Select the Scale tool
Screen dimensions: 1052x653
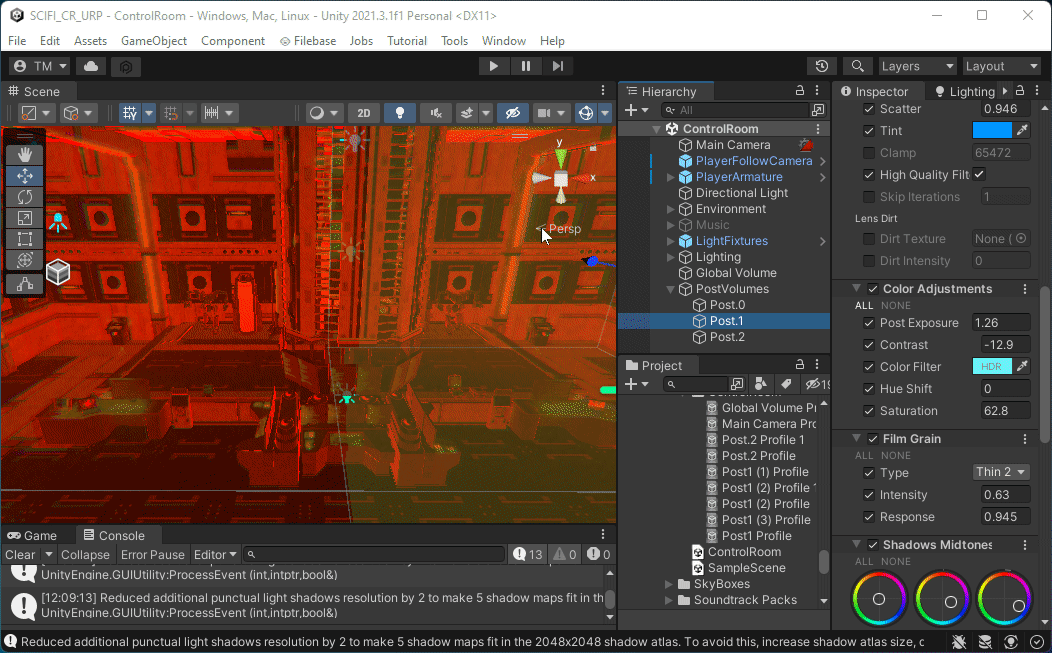(x=25, y=218)
